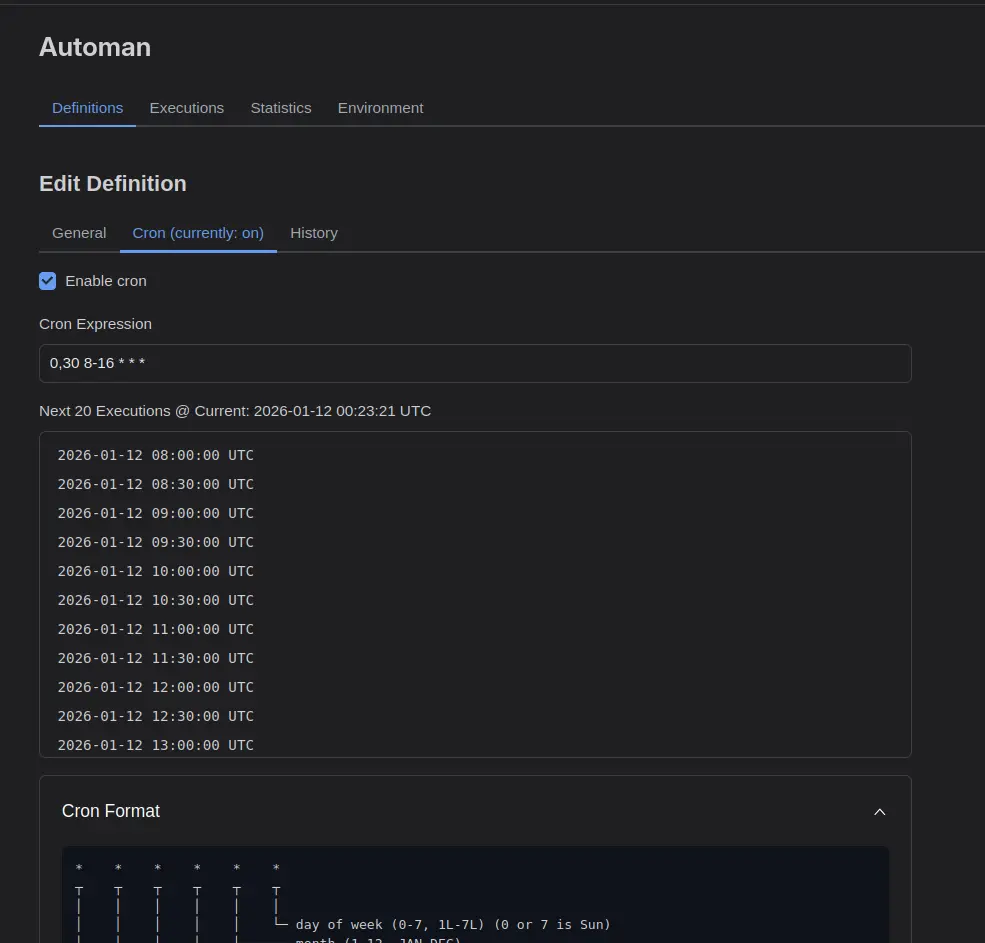Viewport: 985px width, 943px height.
Task: Click the Cron Format panel title
Action: pyautogui.click(x=111, y=811)
